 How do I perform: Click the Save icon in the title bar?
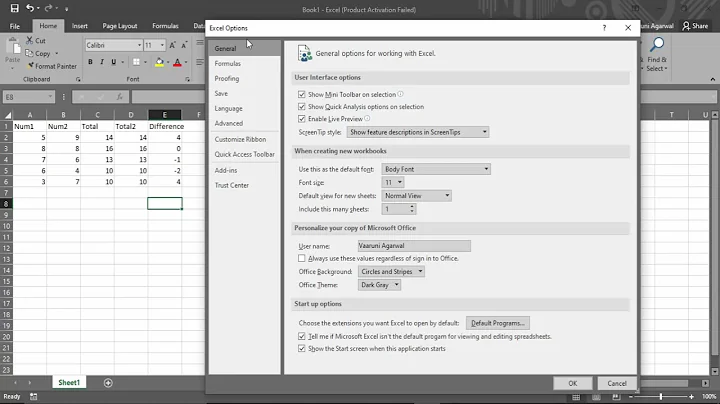(x=14, y=8)
